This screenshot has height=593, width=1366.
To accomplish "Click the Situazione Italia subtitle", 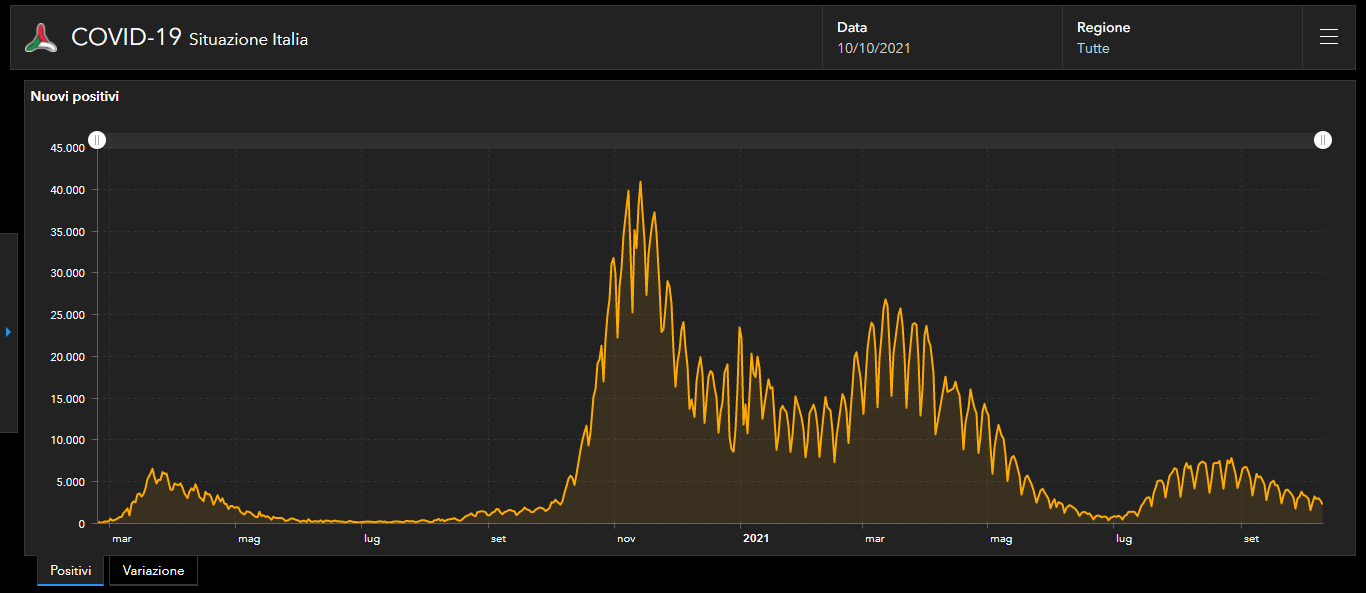I will [x=248, y=40].
